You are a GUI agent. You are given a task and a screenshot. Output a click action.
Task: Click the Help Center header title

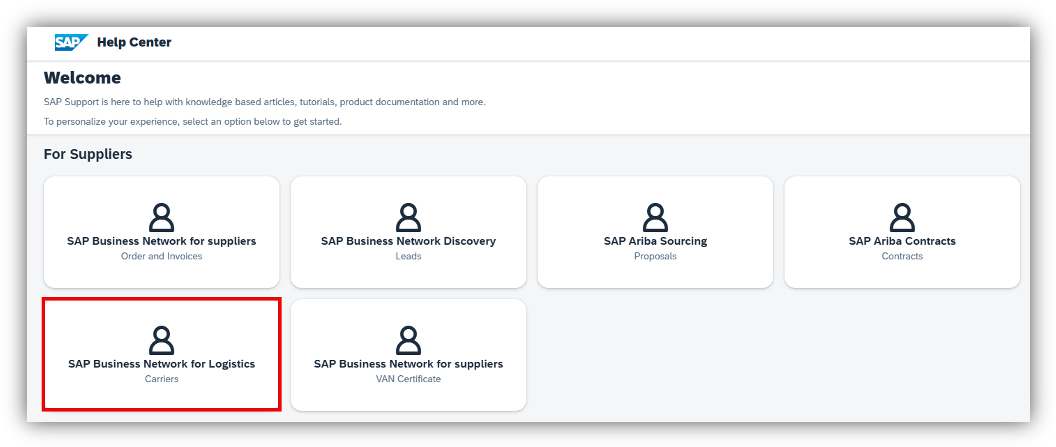click(134, 42)
